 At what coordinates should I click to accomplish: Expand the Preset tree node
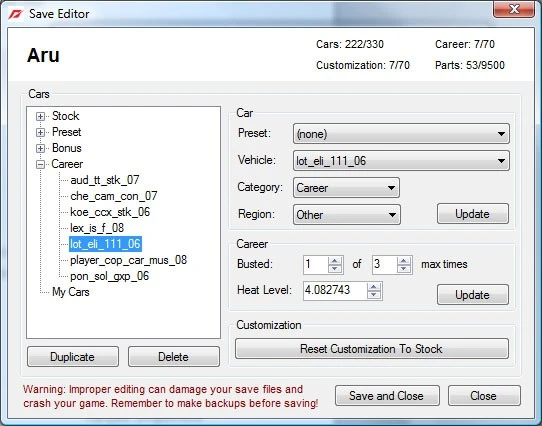click(x=40, y=132)
